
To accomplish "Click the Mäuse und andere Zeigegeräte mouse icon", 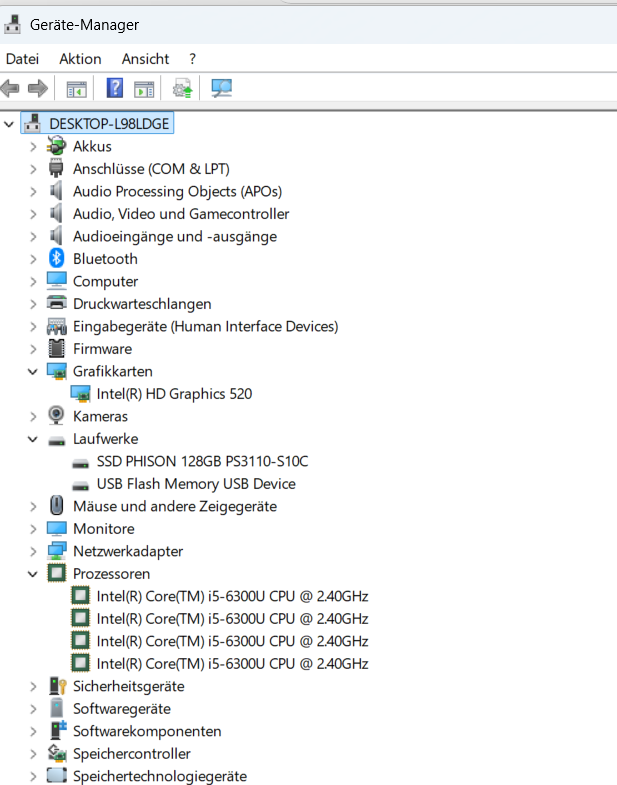I will [x=57, y=505].
